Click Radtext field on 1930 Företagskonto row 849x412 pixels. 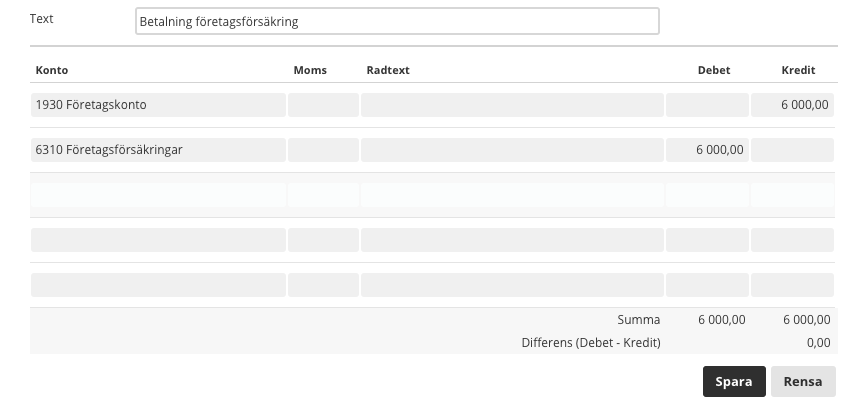[x=512, y=104]
